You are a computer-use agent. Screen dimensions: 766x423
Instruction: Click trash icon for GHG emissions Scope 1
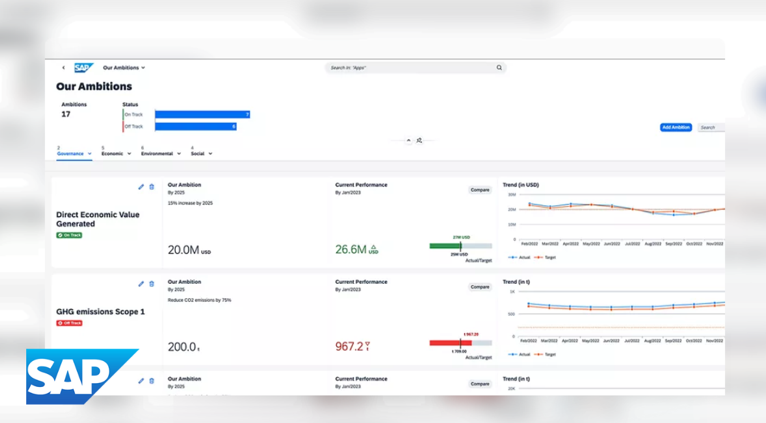[152, 284]
